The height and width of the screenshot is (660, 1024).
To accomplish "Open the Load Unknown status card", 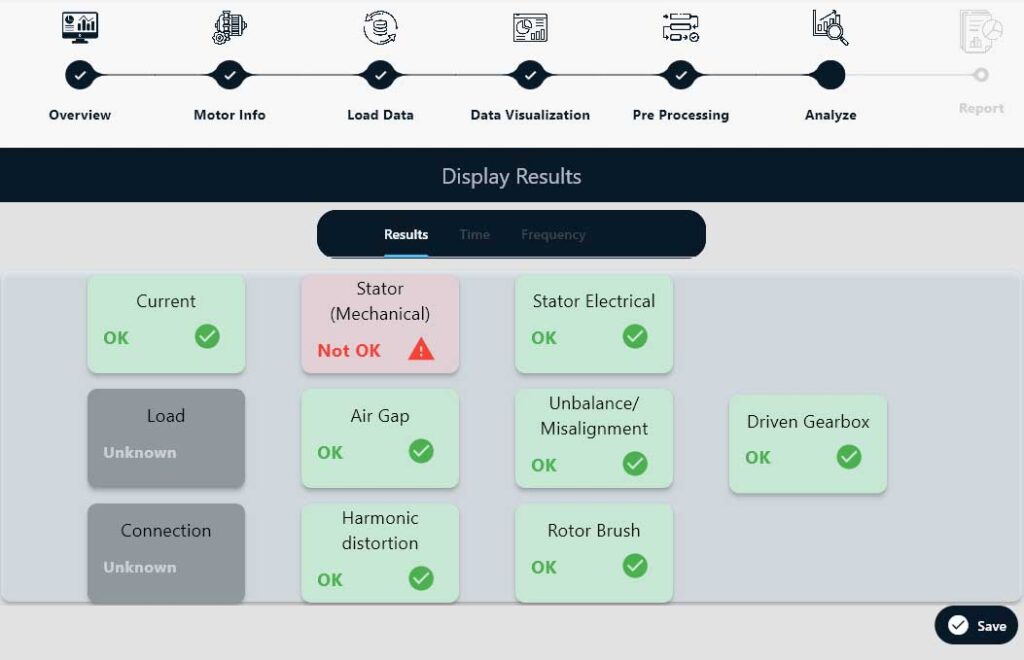I will click(166, 438).
